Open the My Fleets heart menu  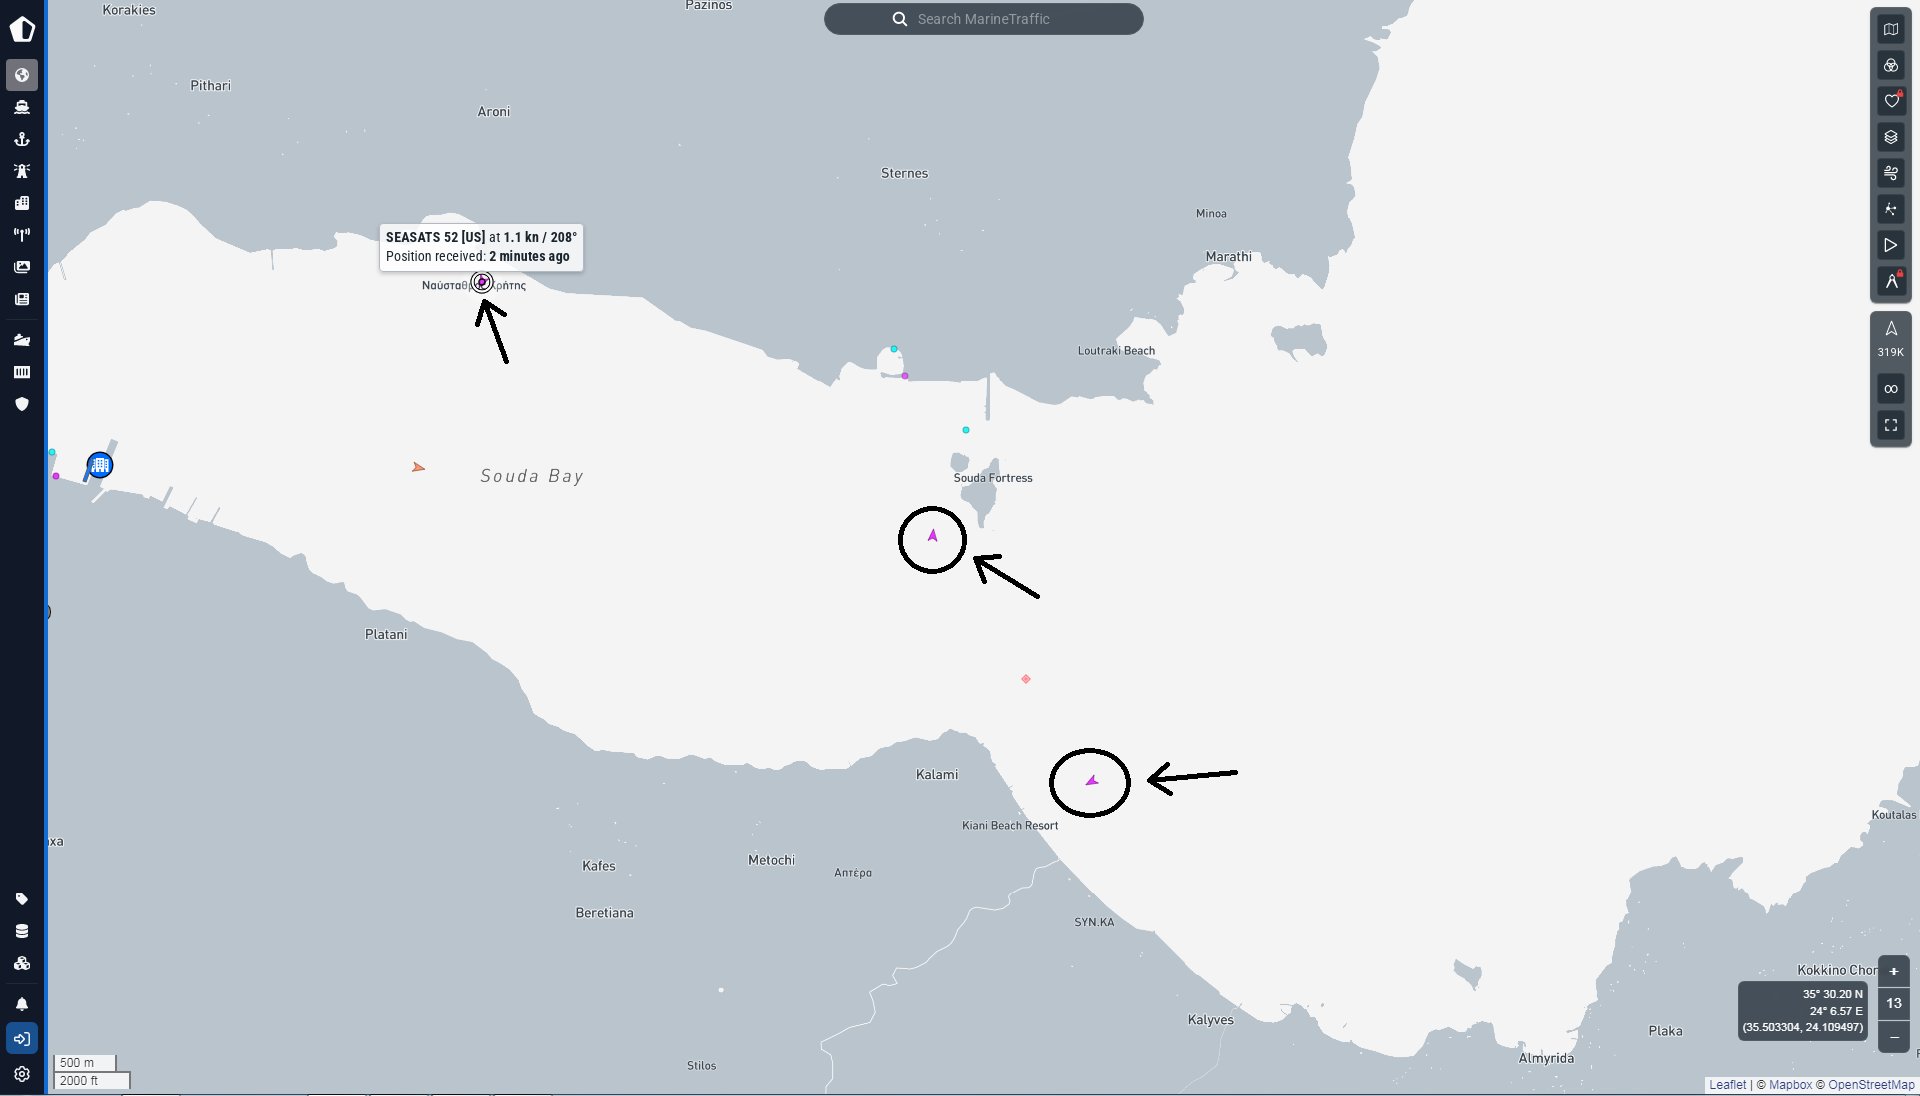(1890, 101)
